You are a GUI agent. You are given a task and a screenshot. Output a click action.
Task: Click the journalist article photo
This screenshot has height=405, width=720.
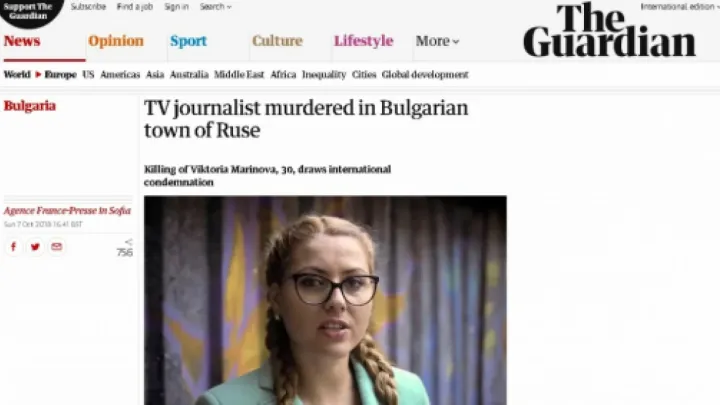tap(325, 300)
